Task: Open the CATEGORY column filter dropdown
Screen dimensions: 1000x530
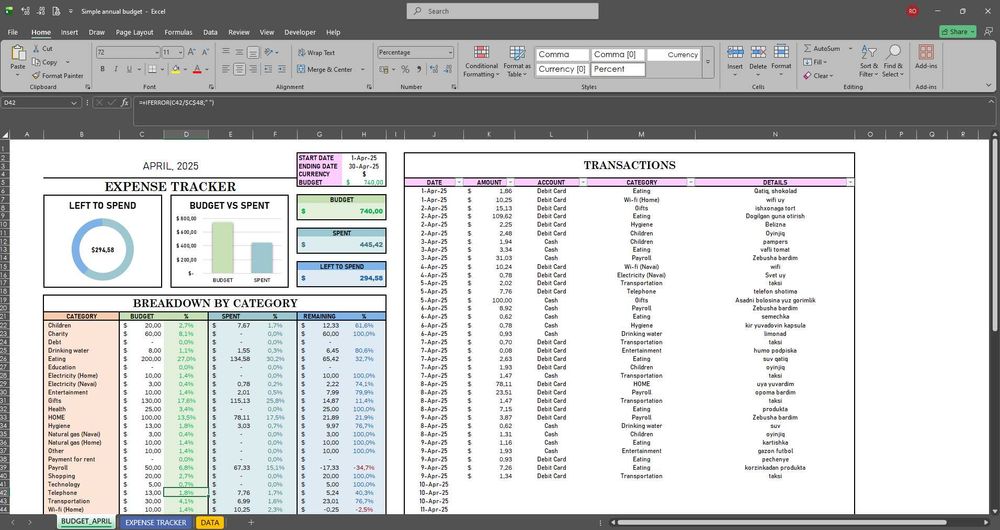Action: pos(691,182)
